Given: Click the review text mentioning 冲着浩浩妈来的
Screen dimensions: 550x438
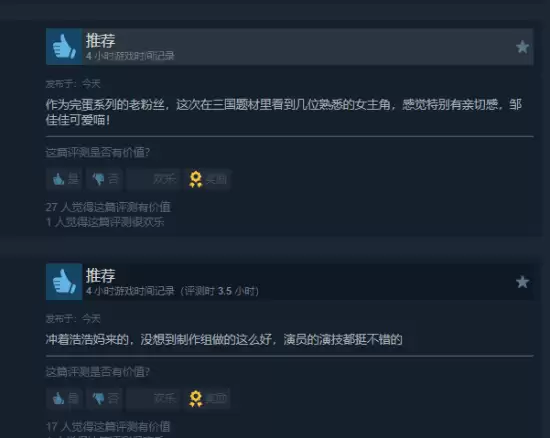Looking at the screenshot, I should click(x=224, y=339).
